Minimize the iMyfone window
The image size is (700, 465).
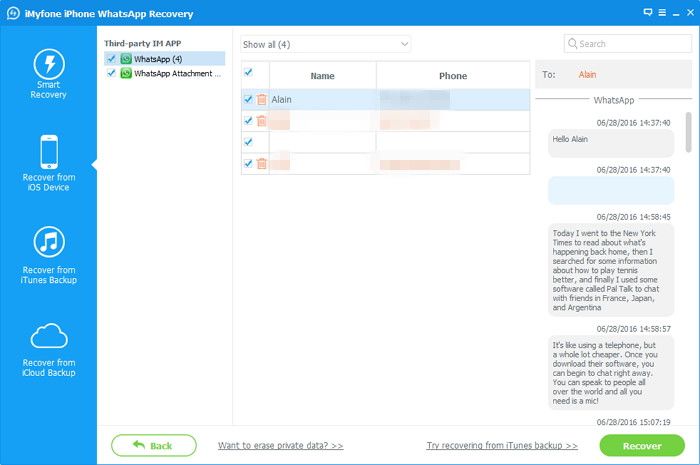point(676,13)
